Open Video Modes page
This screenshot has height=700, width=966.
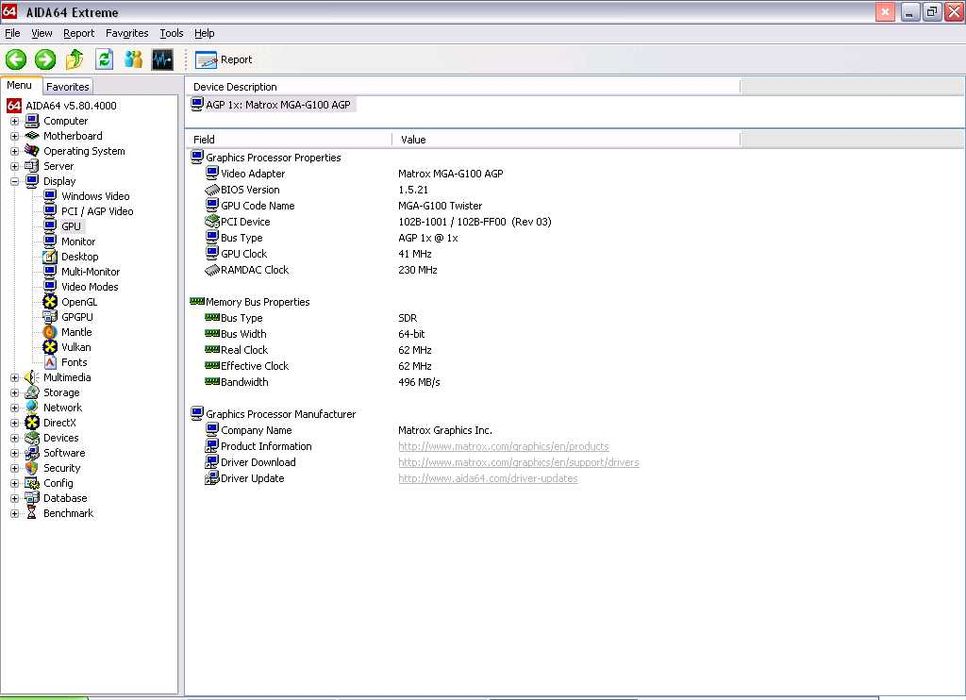89,287
